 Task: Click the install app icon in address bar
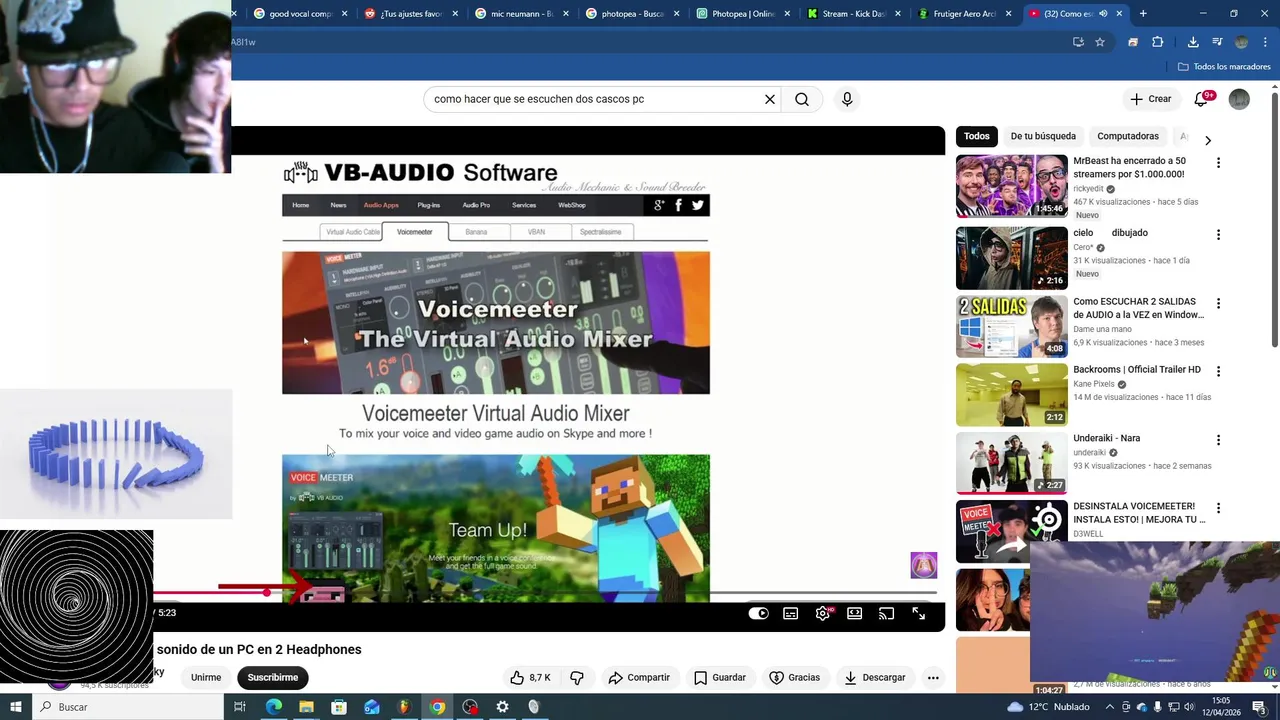tap(1078, 42)
